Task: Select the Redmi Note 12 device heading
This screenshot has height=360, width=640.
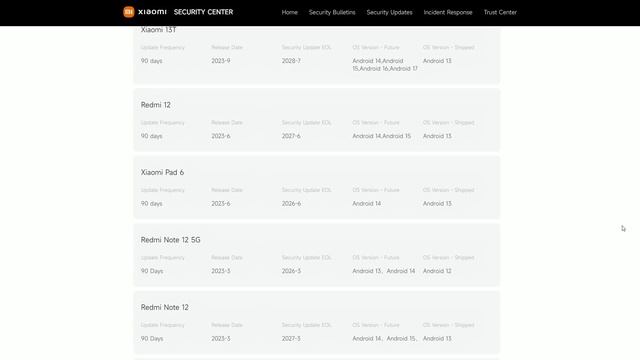Action: tap(164, 307)
